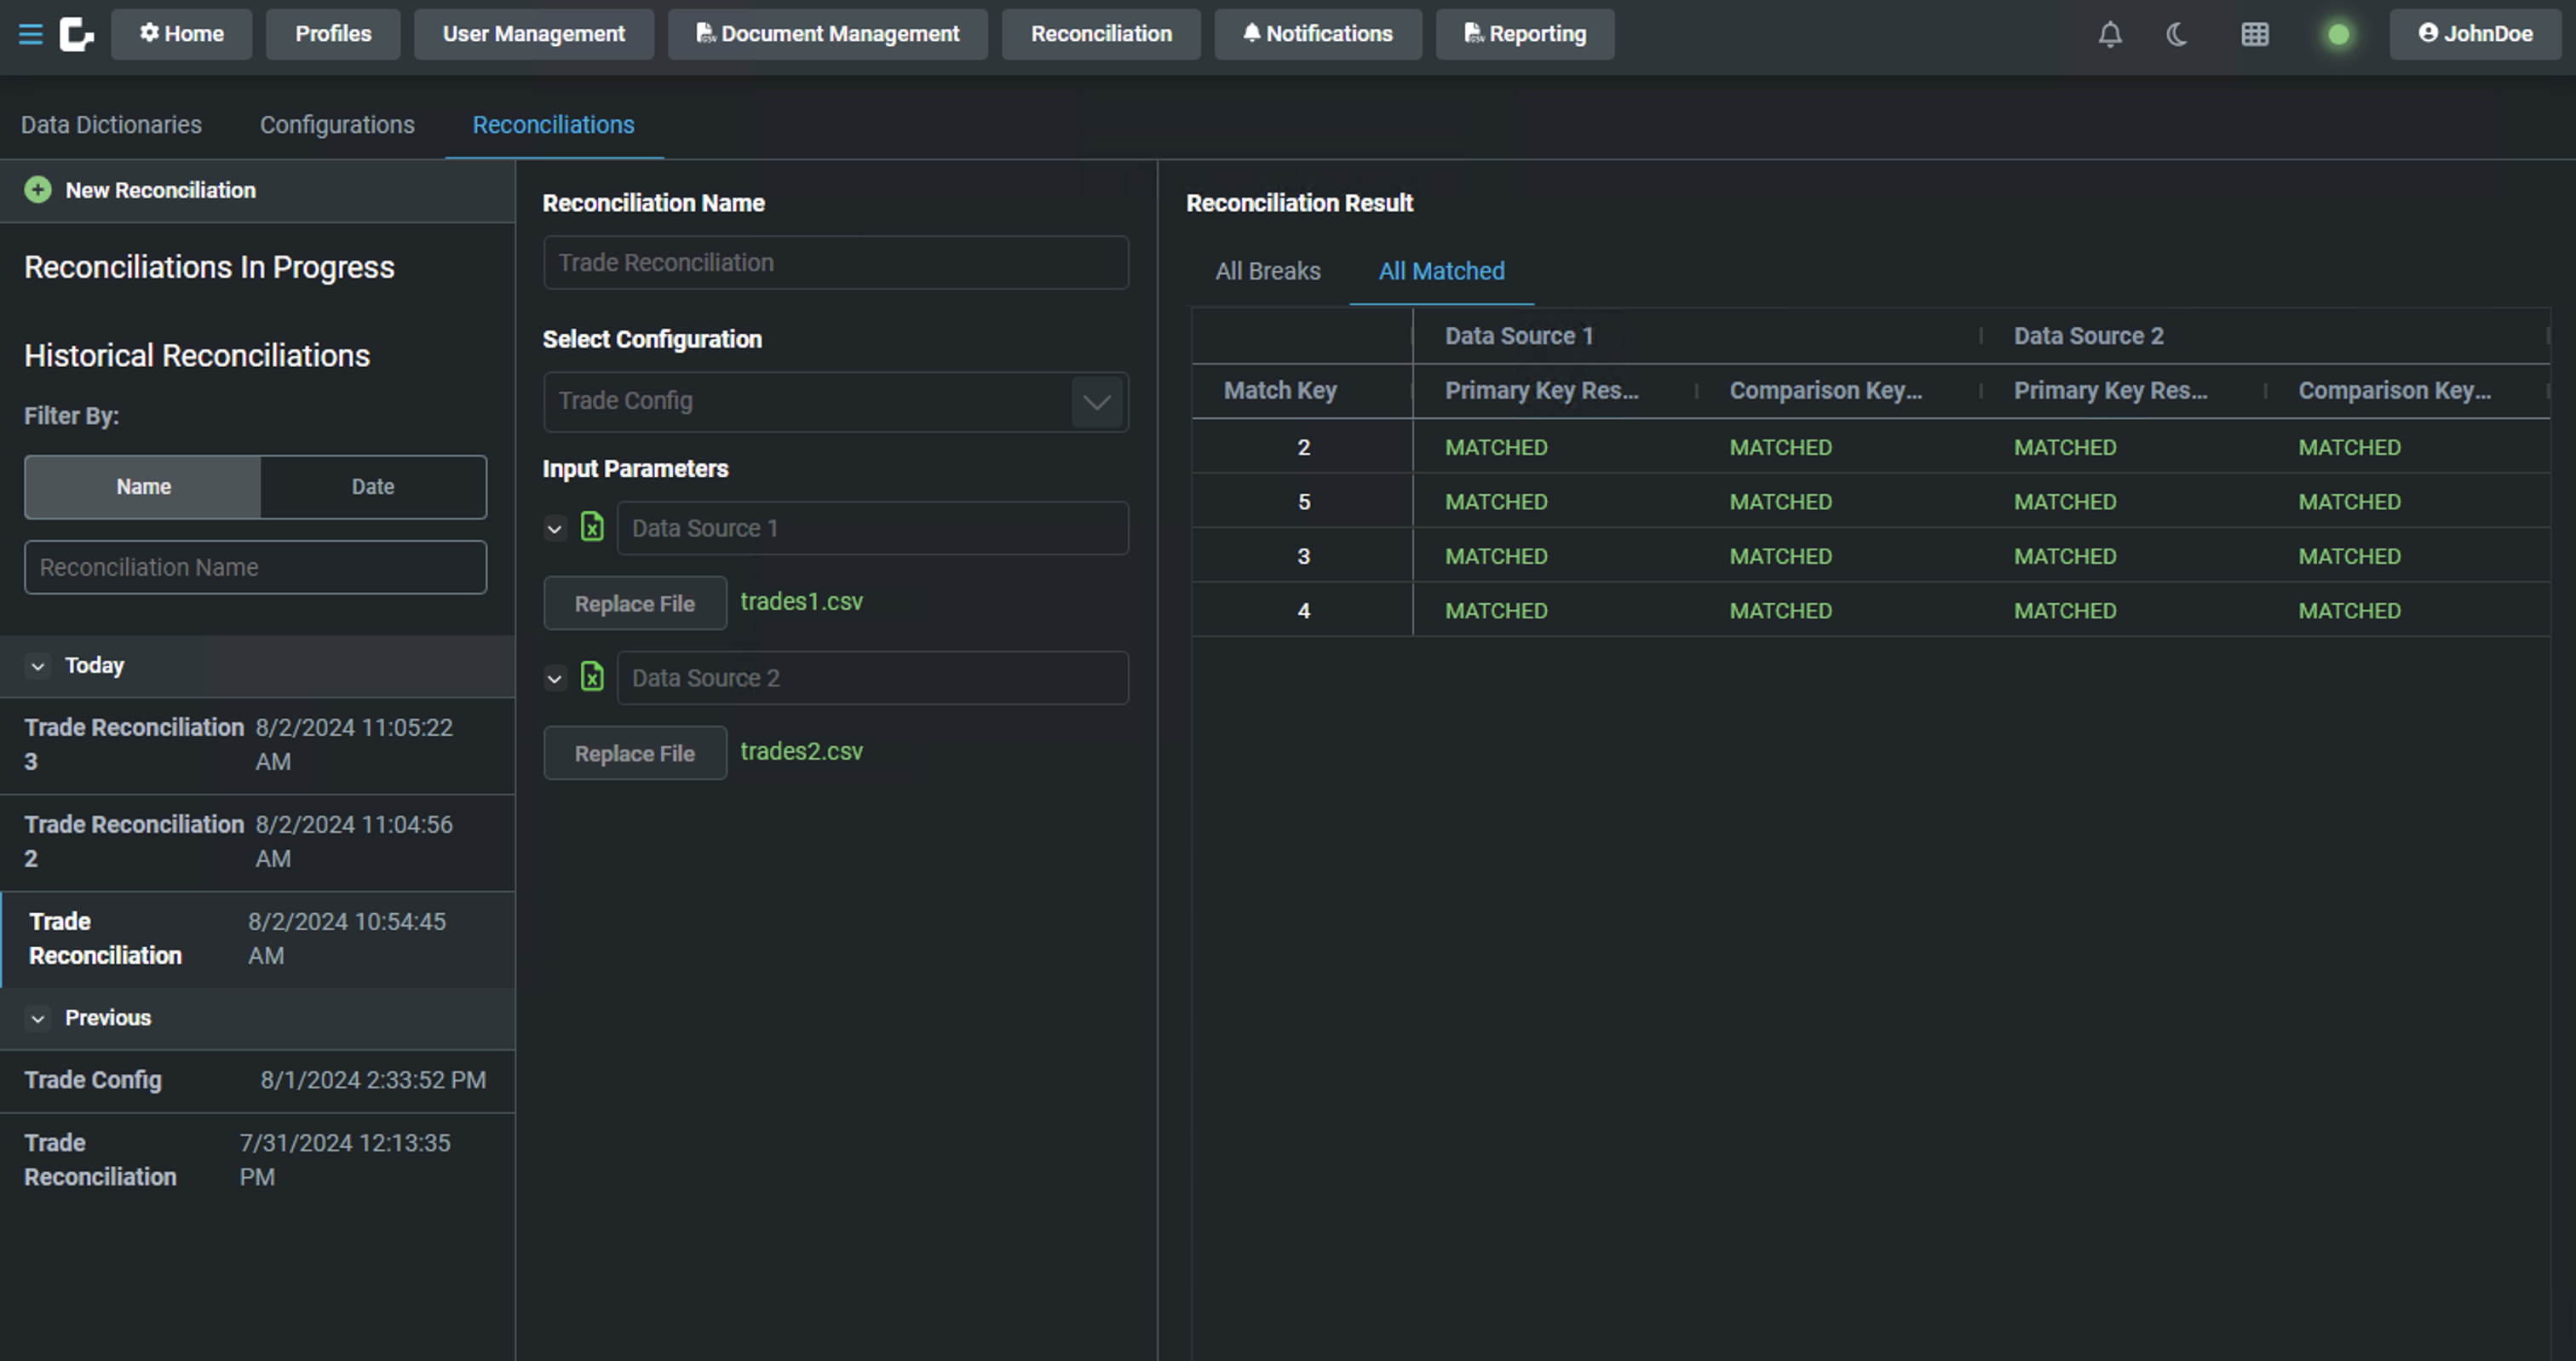Viewport: 2576px width, 1361px height.
Task: Click Data Source 2 spreadsheet file icon
Action: 592,677
